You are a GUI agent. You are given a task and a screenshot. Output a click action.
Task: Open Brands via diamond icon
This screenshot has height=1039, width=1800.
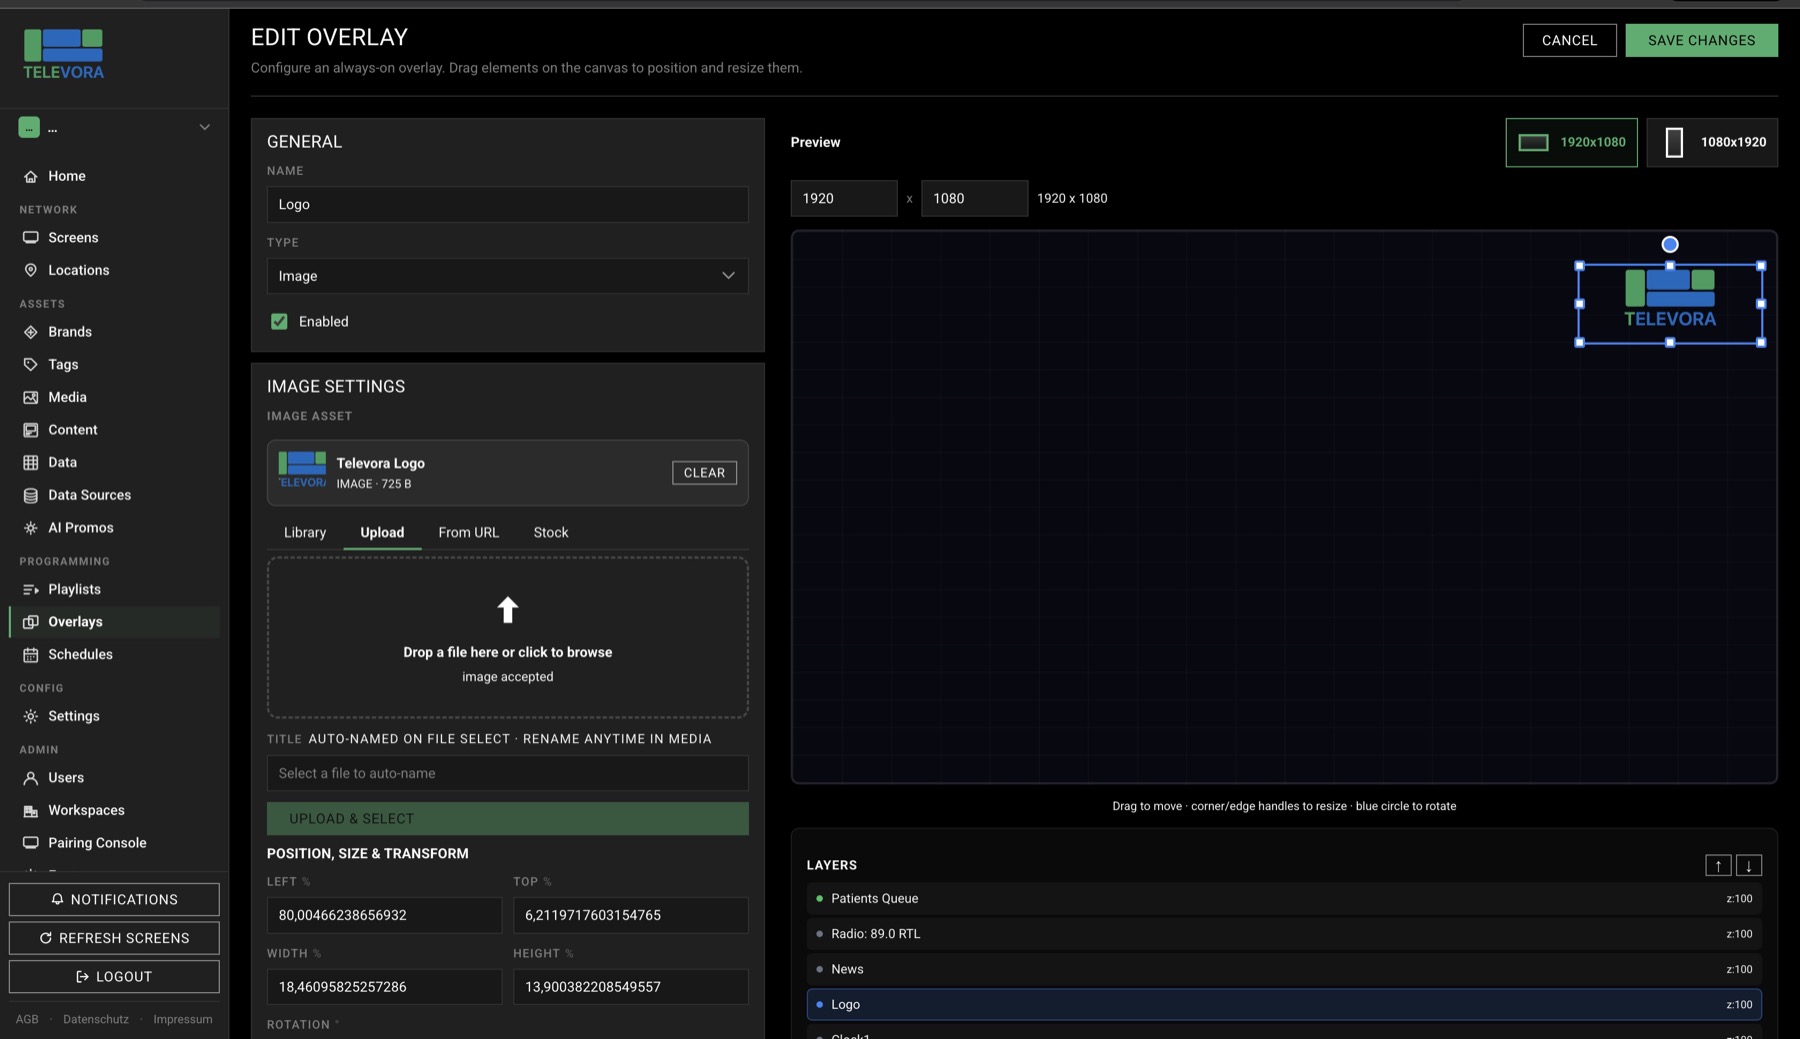31,332
